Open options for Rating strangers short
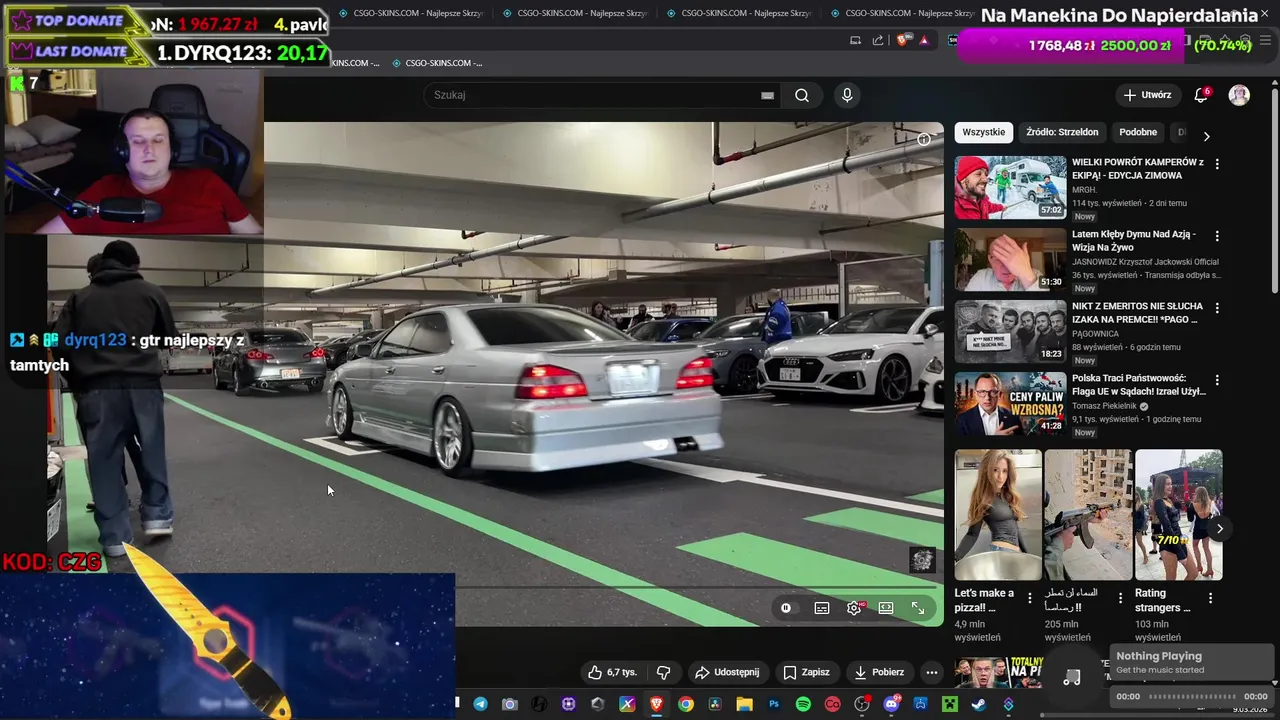 click(1210, 598)
